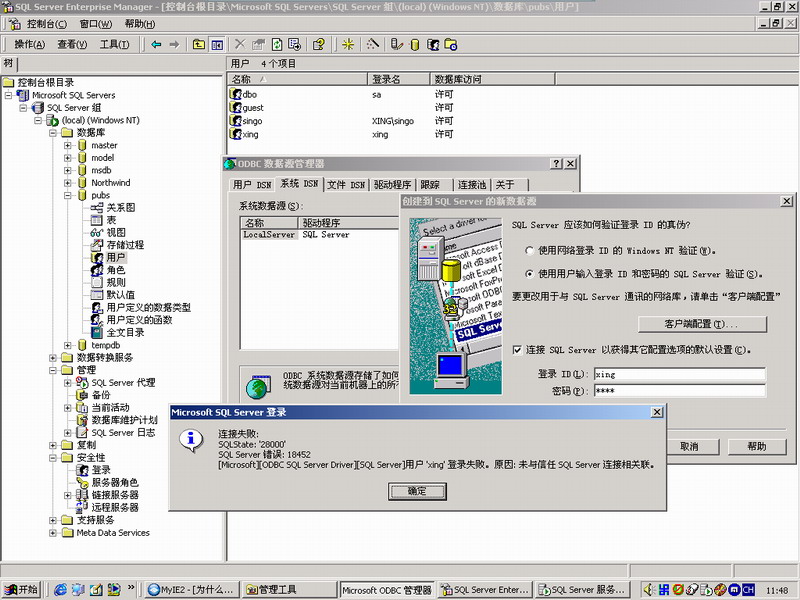This screenshot has height=600, width=800.
Task: Expand the tempdb database node
Action: pos(67,345)
